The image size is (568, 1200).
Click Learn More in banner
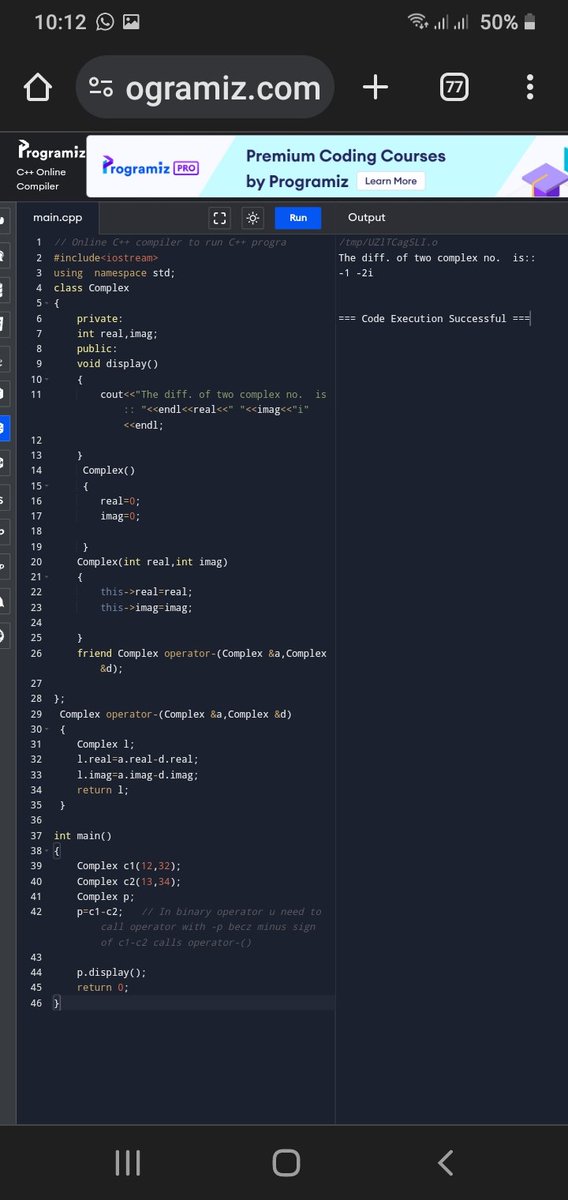coord(391,181)
